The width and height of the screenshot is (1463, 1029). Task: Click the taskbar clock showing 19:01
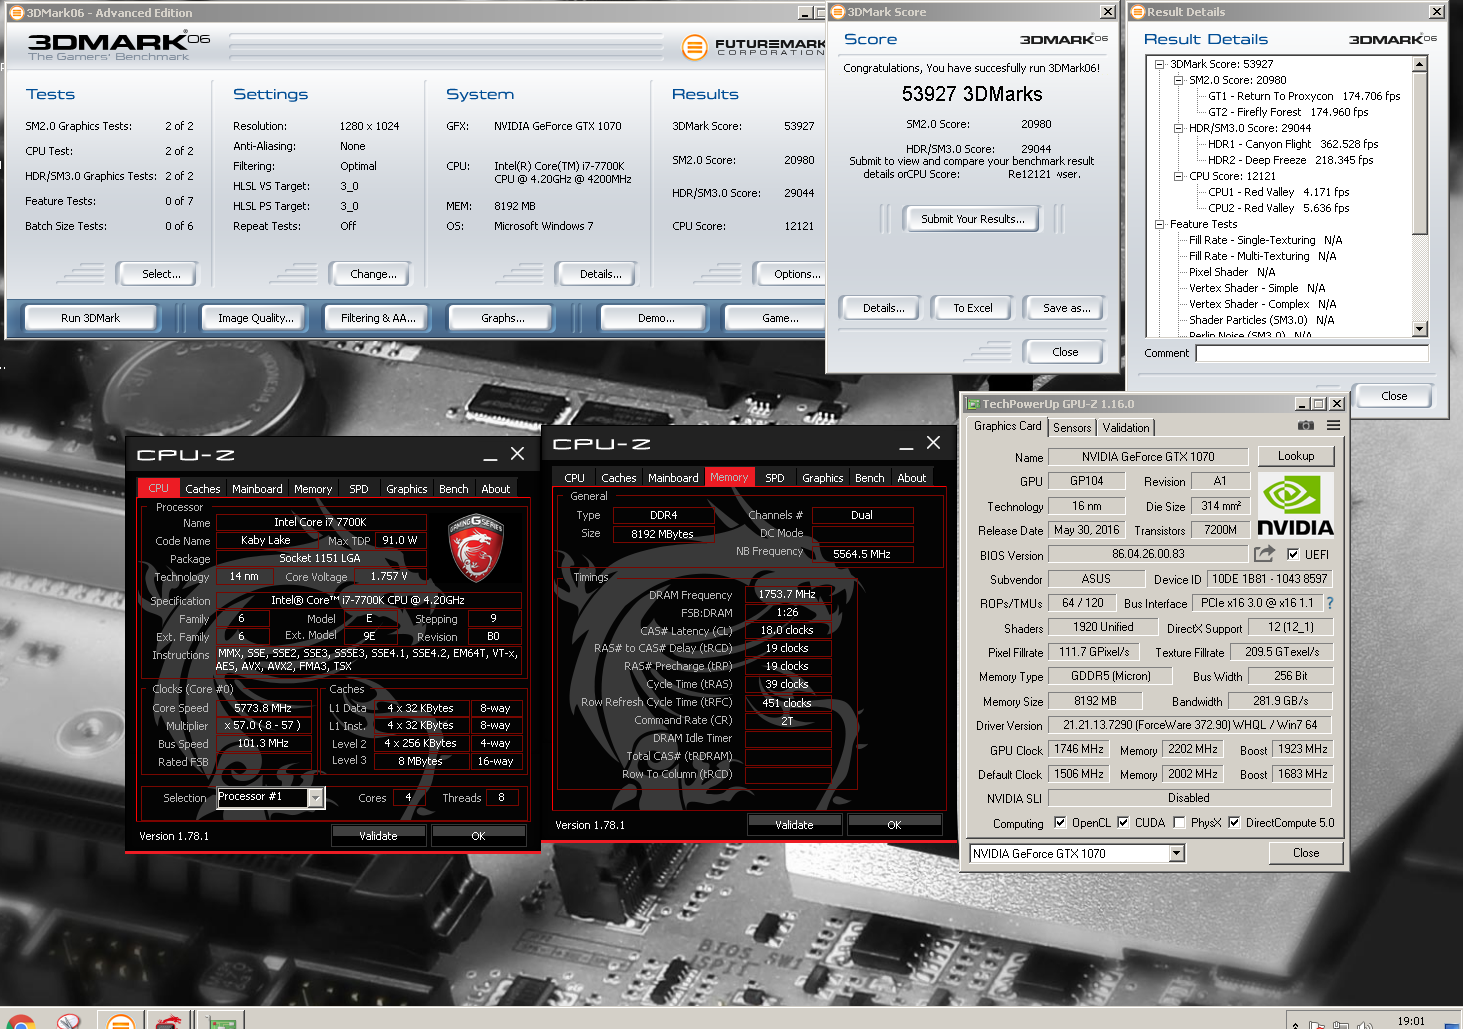coord(1411,1022)
